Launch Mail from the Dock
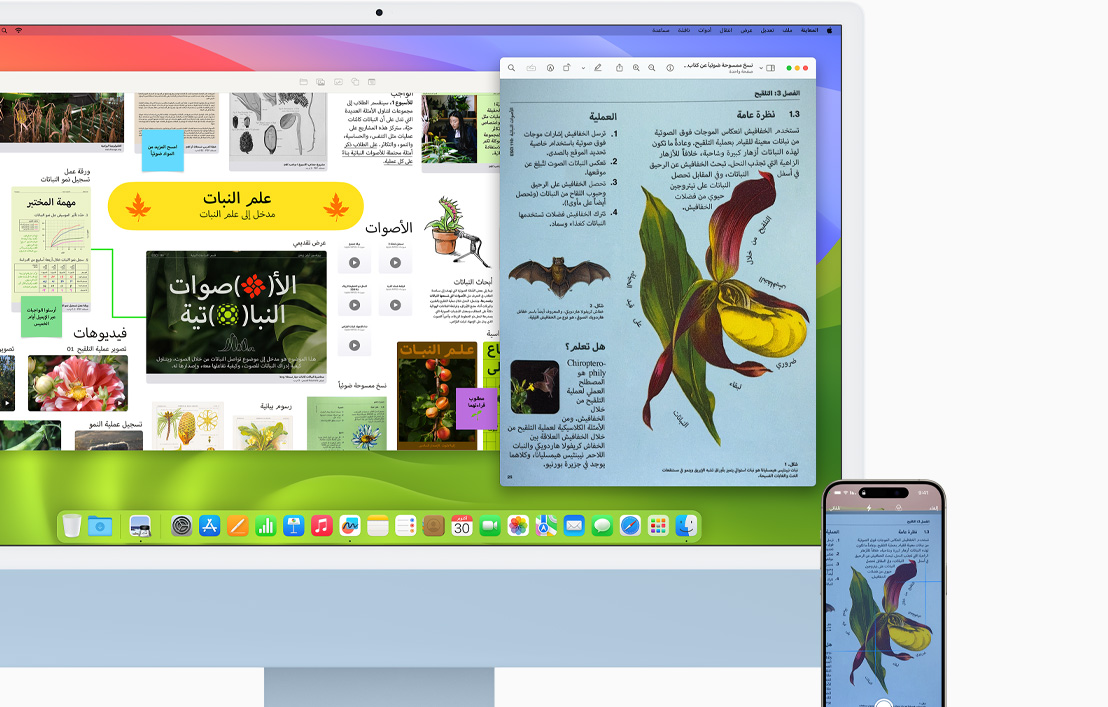1108x707 pixels. coord(574,526)
